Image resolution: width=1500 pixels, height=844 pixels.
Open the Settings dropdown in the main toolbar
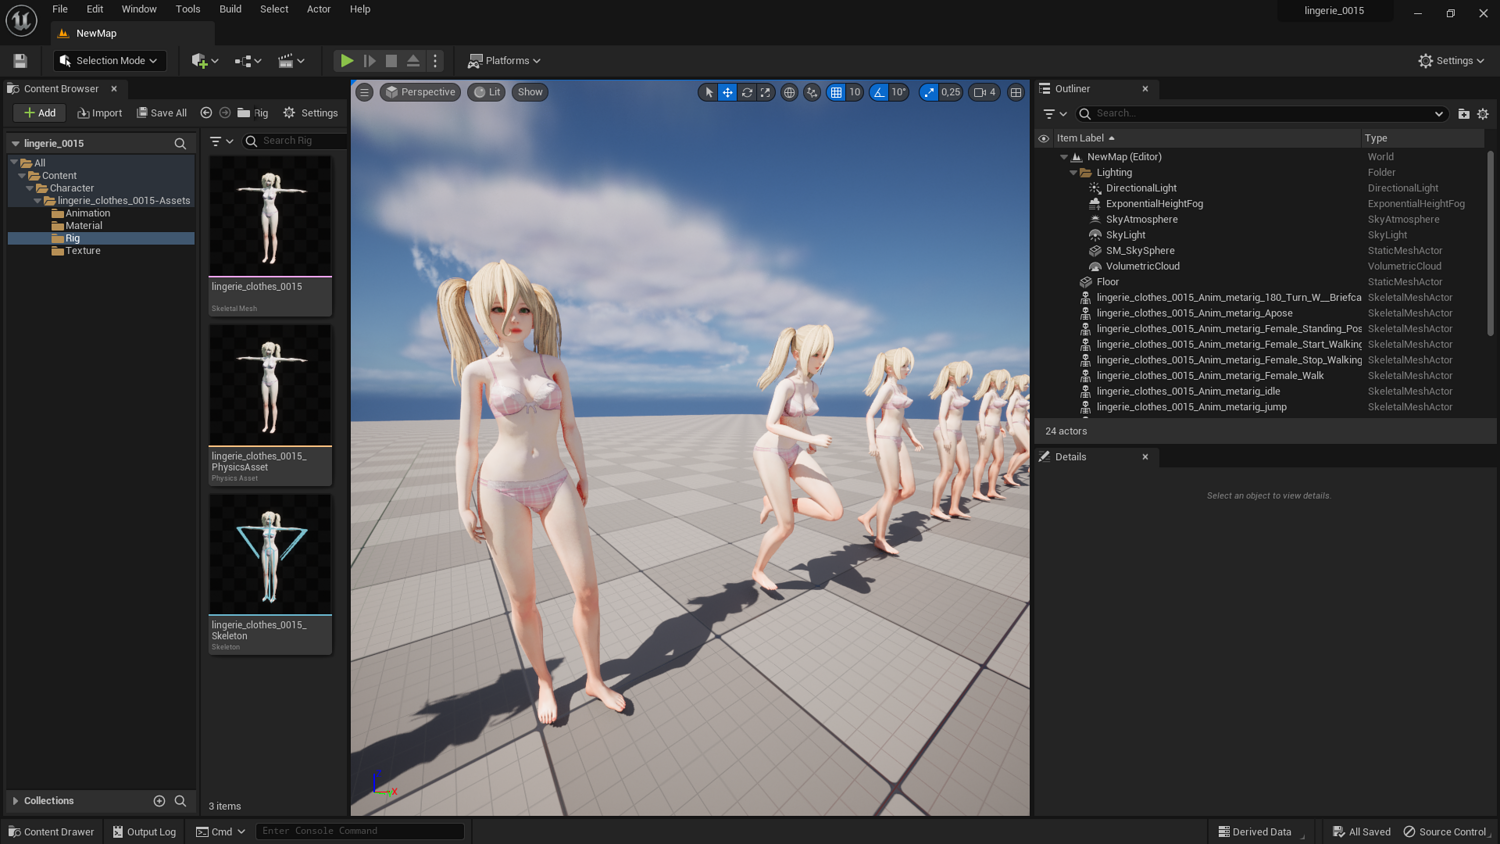[x=1451, y=61]
